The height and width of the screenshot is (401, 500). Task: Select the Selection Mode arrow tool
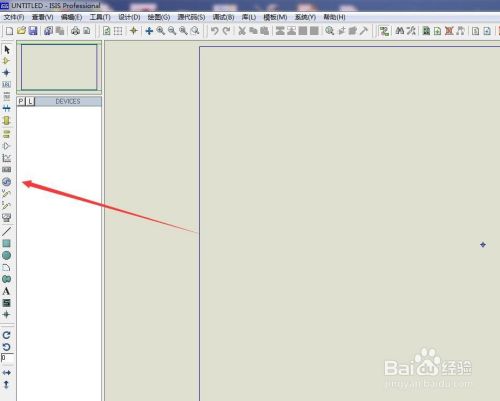tap(7, 50)
